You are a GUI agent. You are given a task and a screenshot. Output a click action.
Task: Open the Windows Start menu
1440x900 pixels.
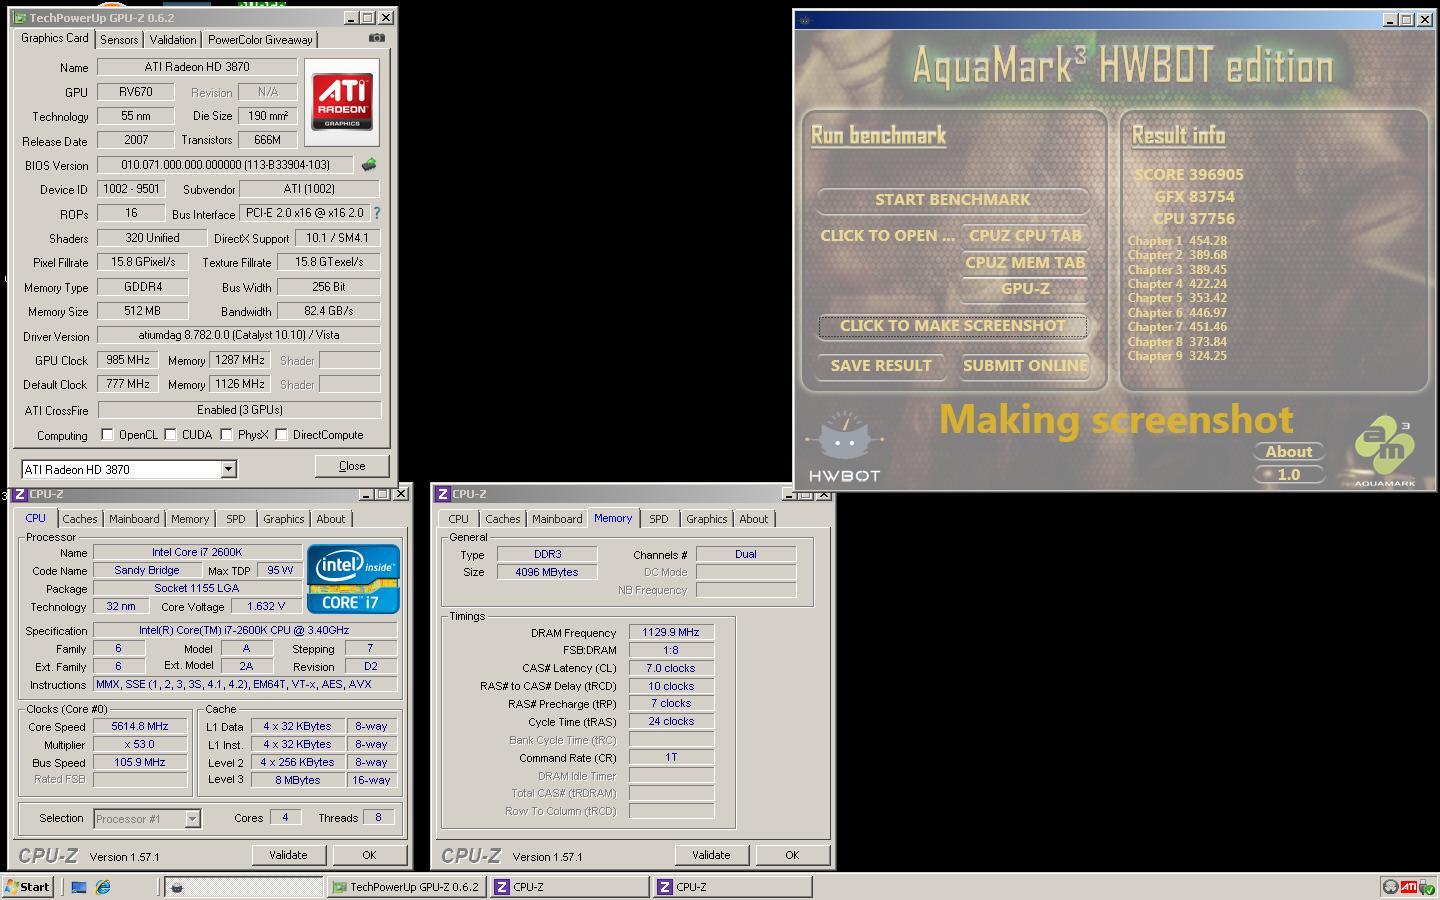point(28,887)
